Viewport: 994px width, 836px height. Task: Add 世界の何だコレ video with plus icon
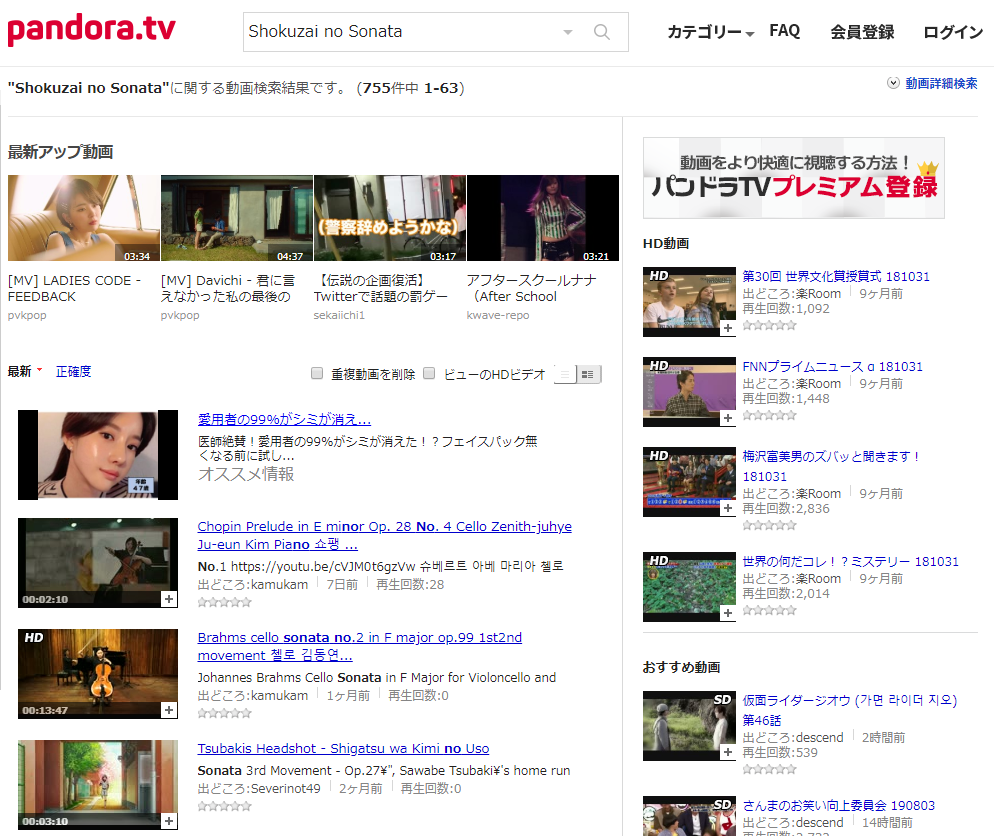[x=728, y=613]
